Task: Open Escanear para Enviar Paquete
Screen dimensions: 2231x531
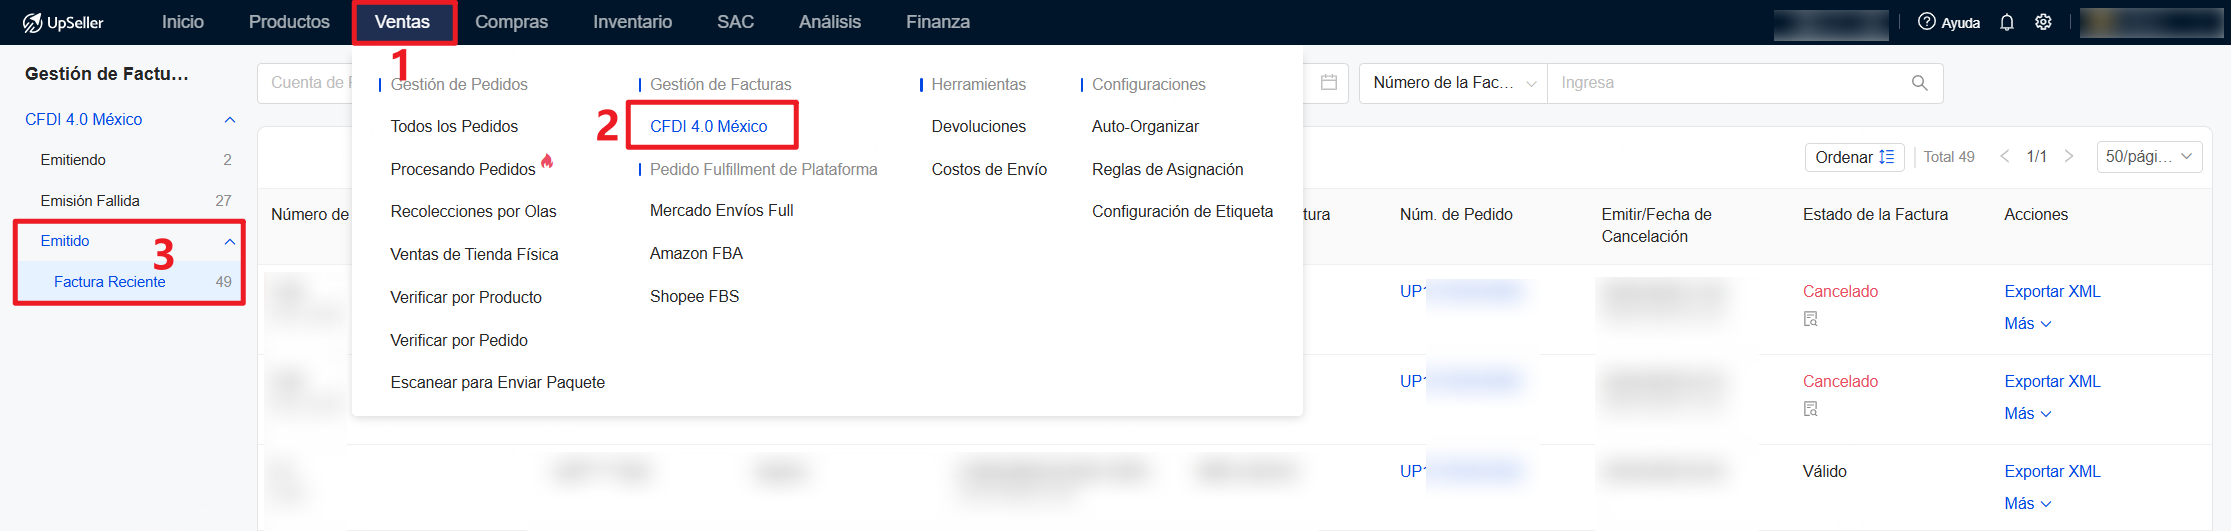Action: click(x=497, y=383)
